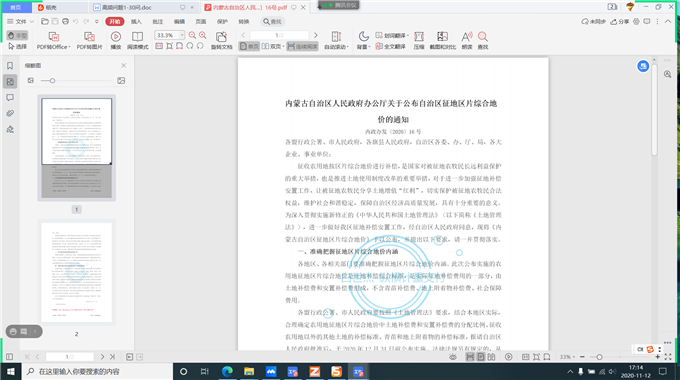Expand the quick access toolbar customize arrow

coord(97,21)
